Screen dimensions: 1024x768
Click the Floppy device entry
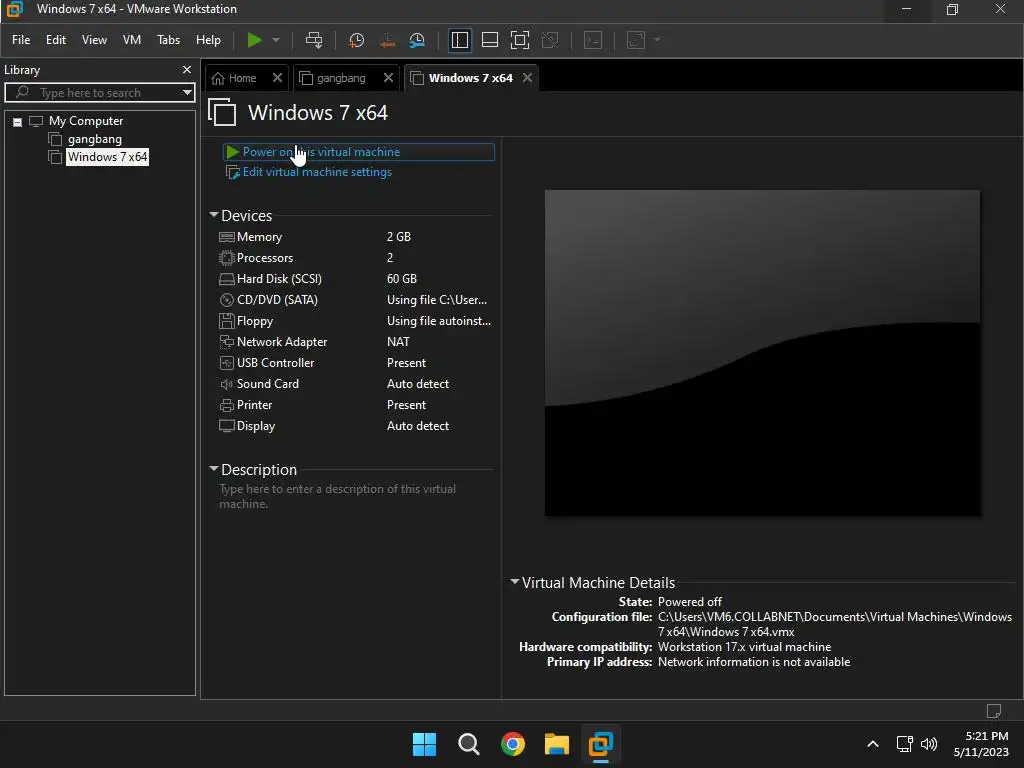[355, 321]
